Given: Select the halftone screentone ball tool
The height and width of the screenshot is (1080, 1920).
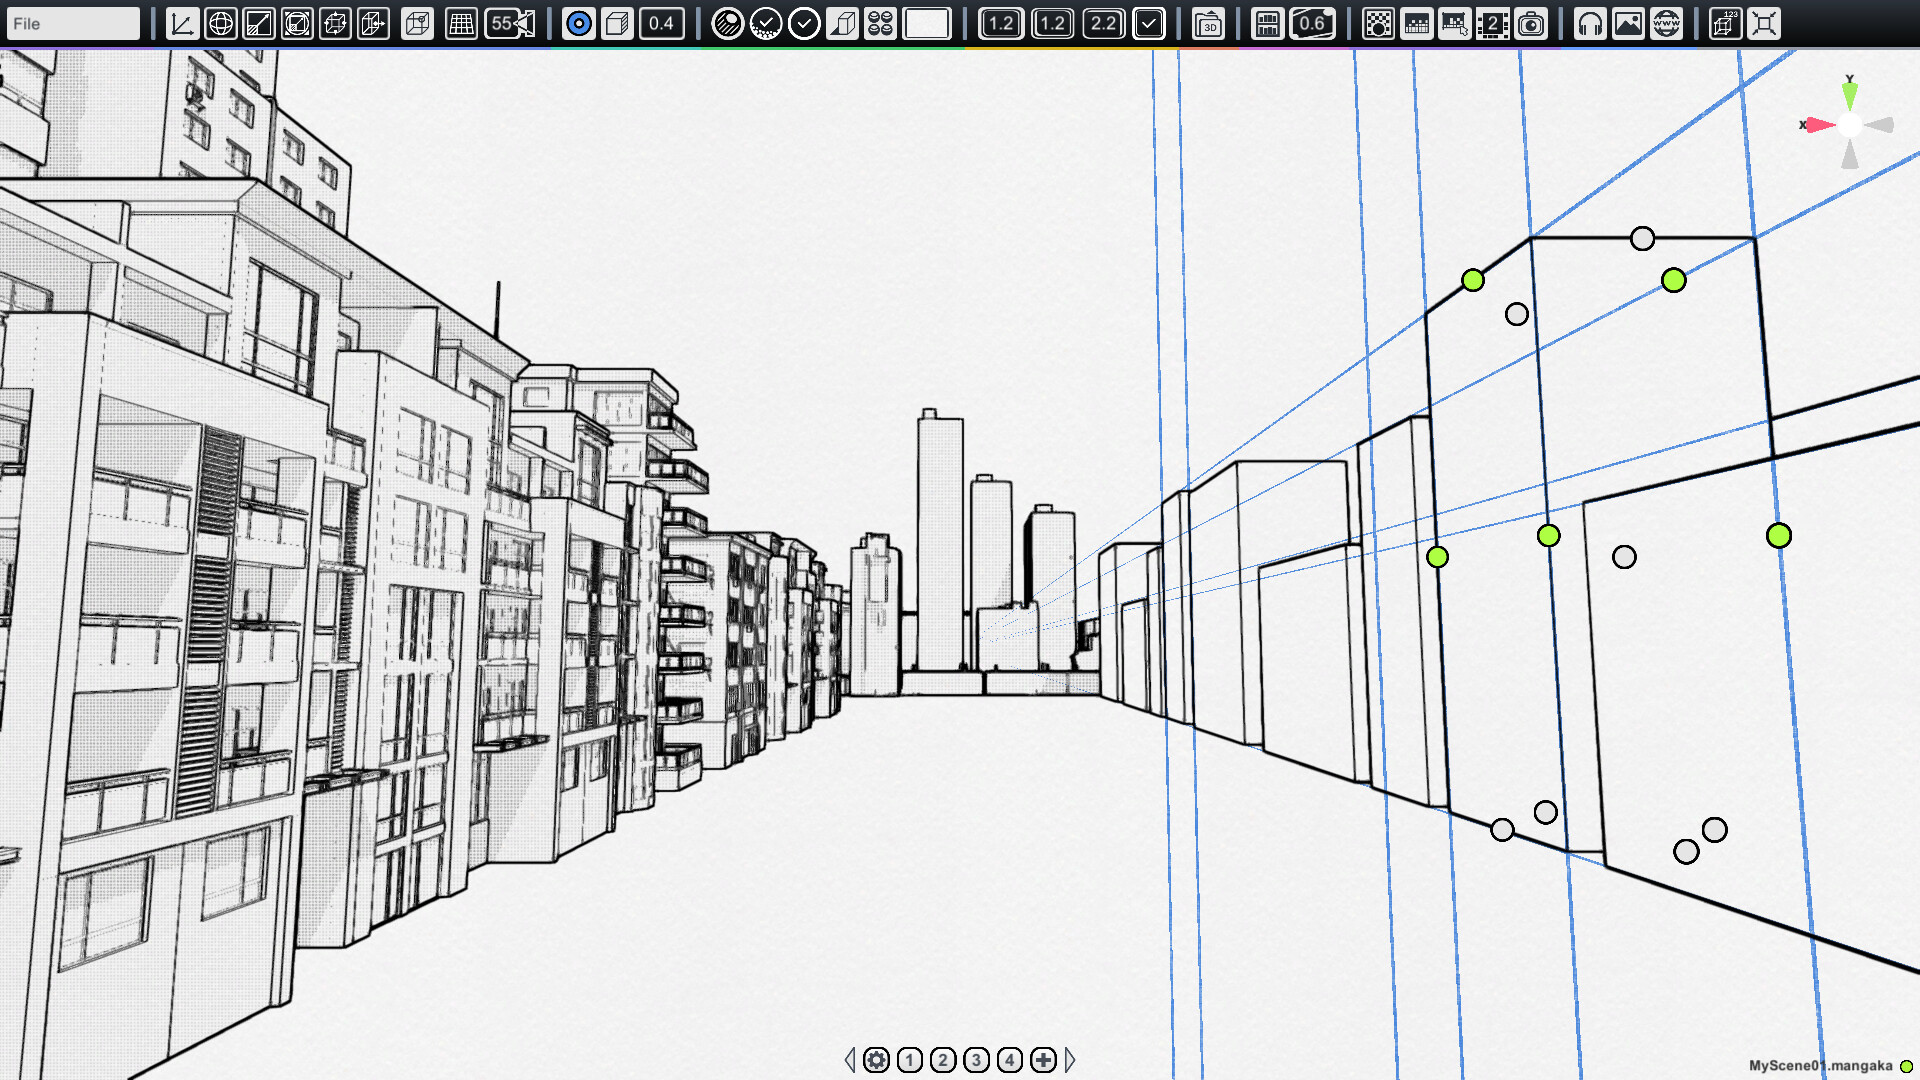Looking at the screenshot, I should pyautogui.click(x=729, y=23).
